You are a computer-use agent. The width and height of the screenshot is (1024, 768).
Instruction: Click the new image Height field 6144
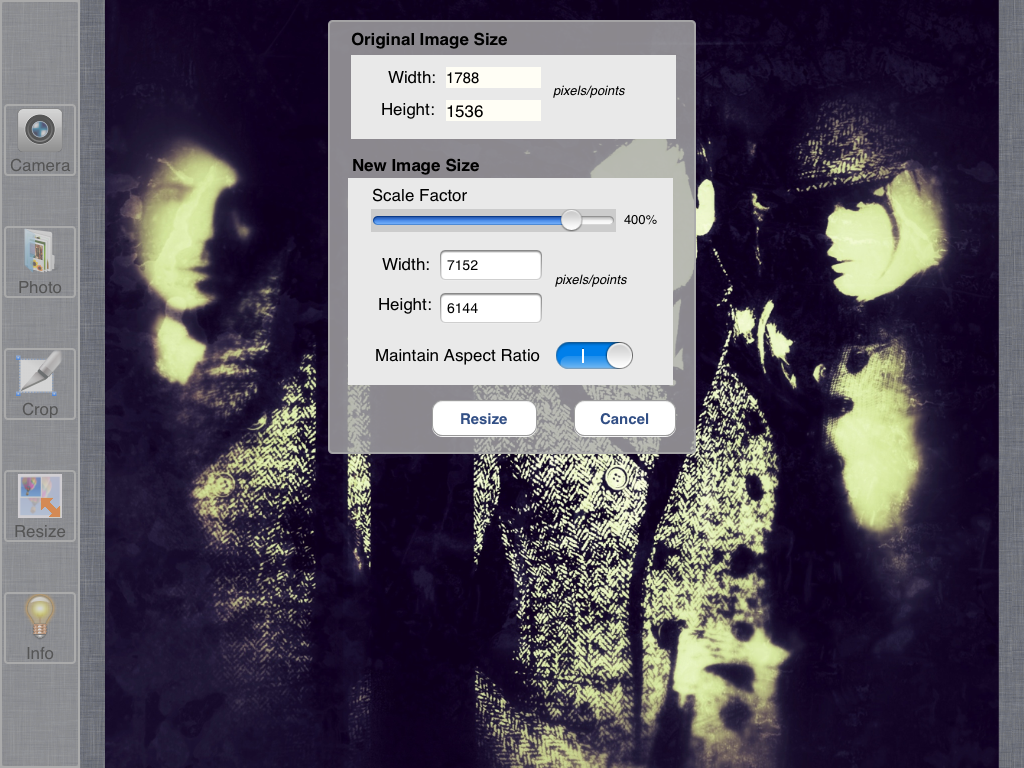pyautogui.click(x=490, y=308)
